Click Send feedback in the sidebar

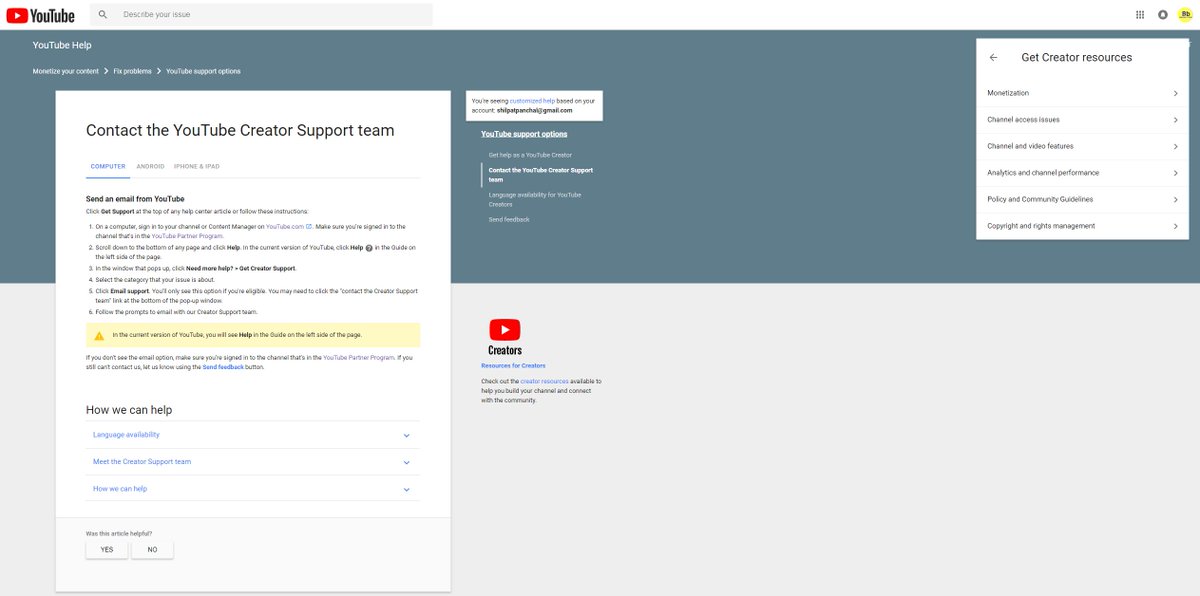tap(509, 219)
